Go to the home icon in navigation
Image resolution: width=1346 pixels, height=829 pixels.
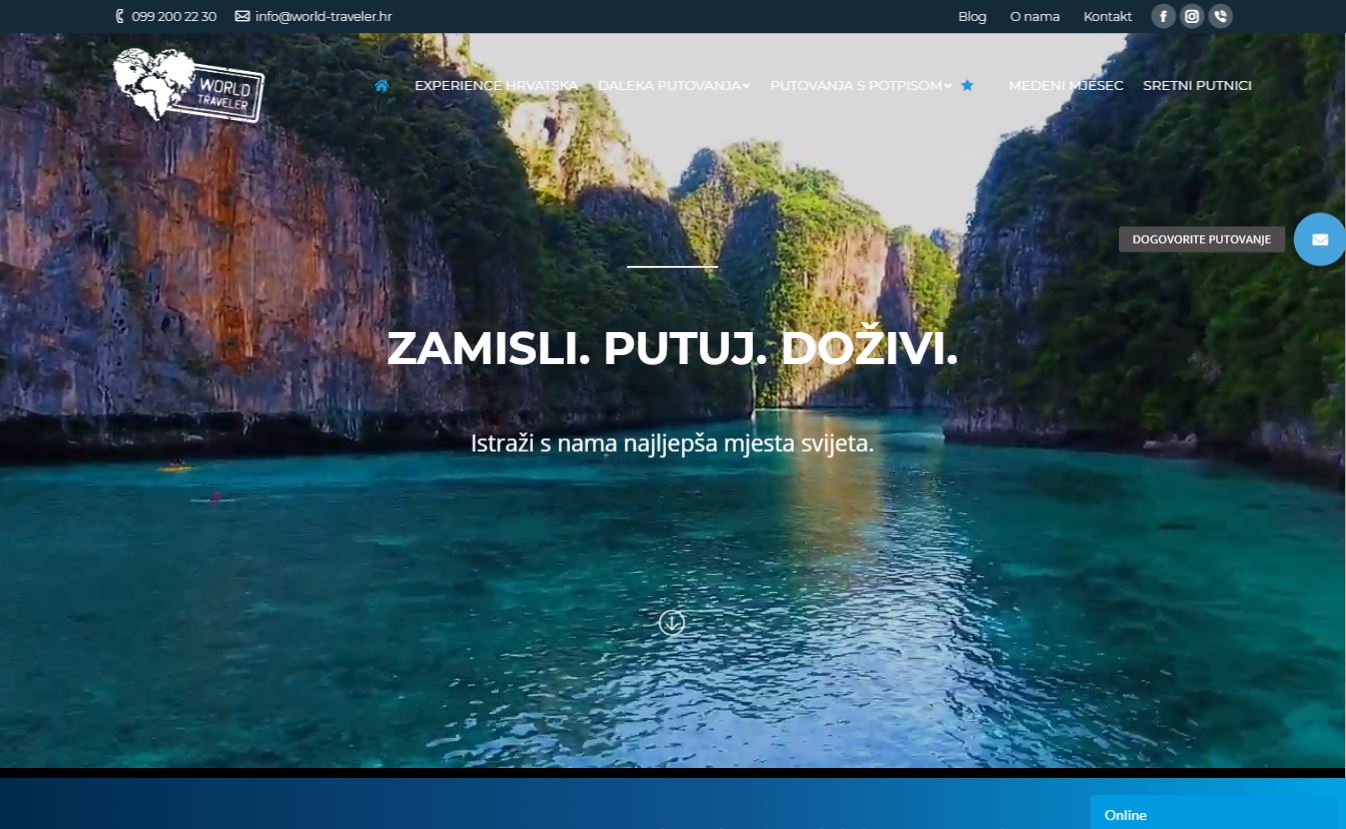click(381, 85)
